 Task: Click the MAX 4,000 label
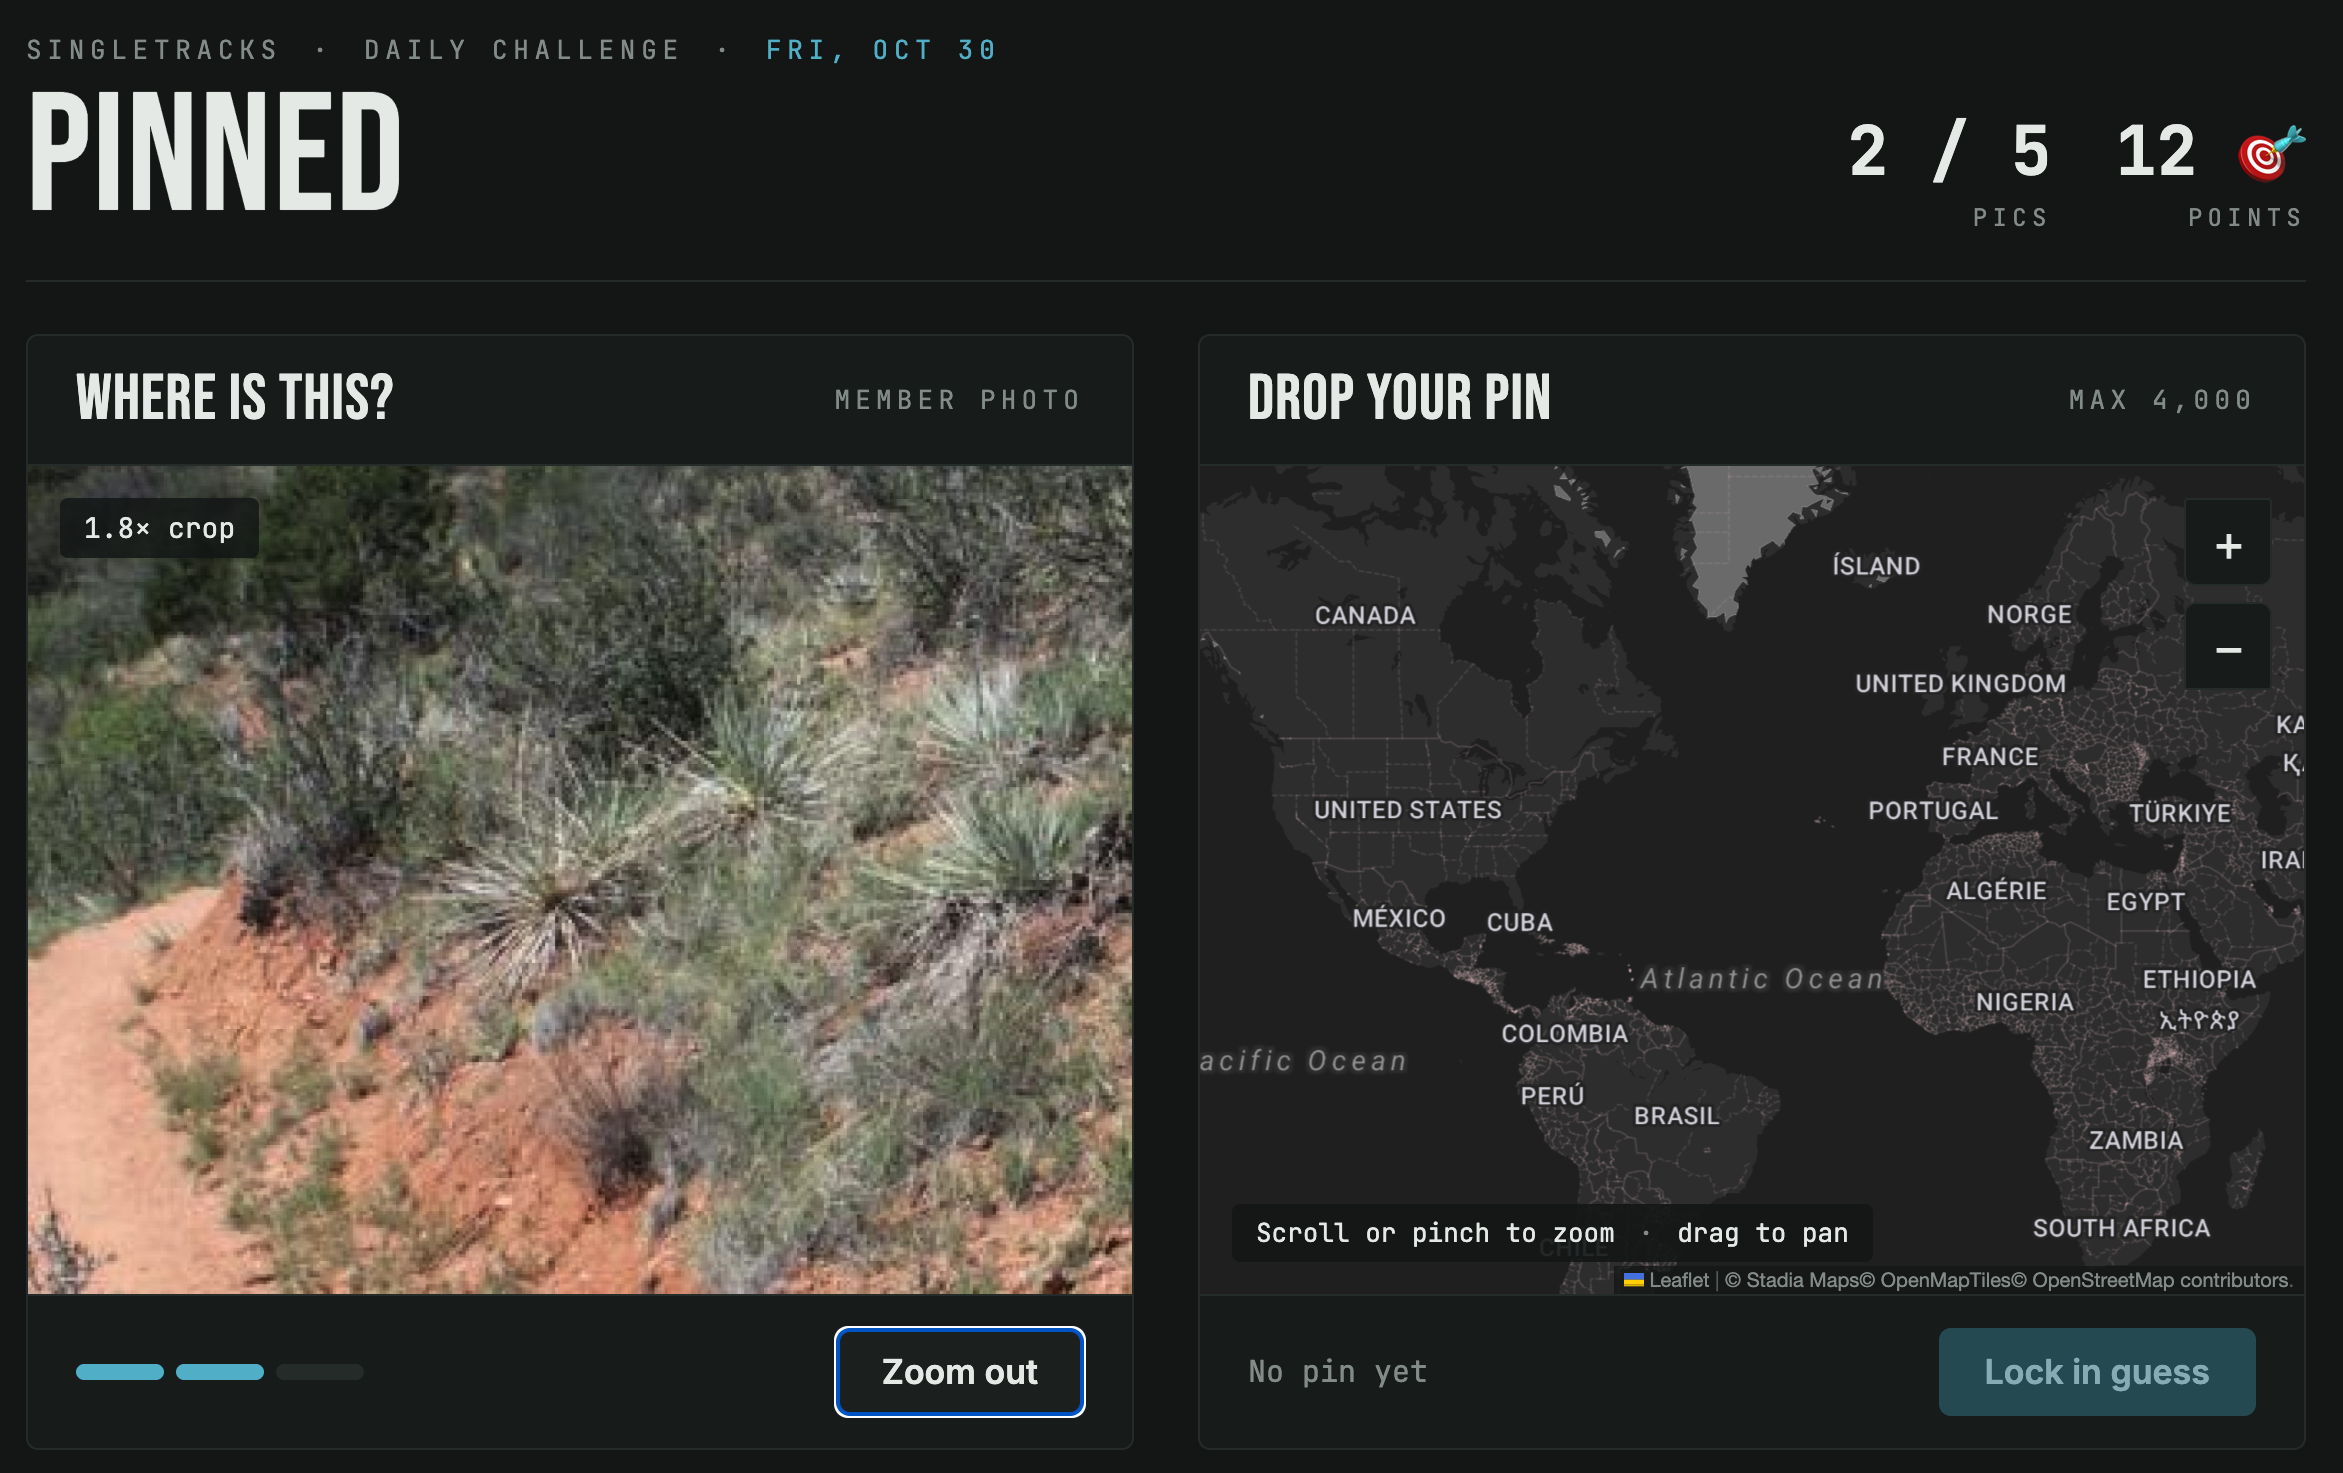[x=2160, y=400]
